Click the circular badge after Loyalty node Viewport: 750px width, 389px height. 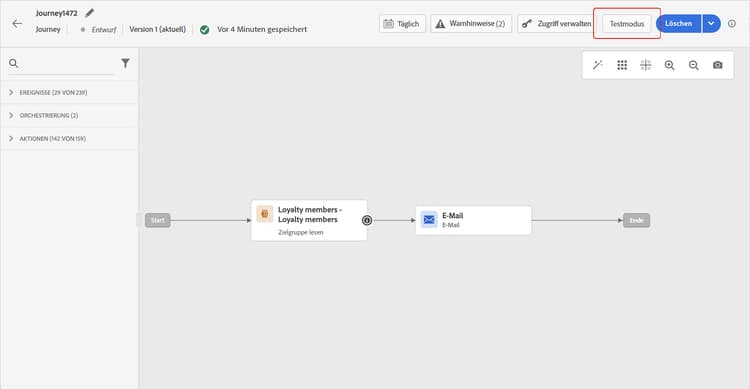click(367, 220)
